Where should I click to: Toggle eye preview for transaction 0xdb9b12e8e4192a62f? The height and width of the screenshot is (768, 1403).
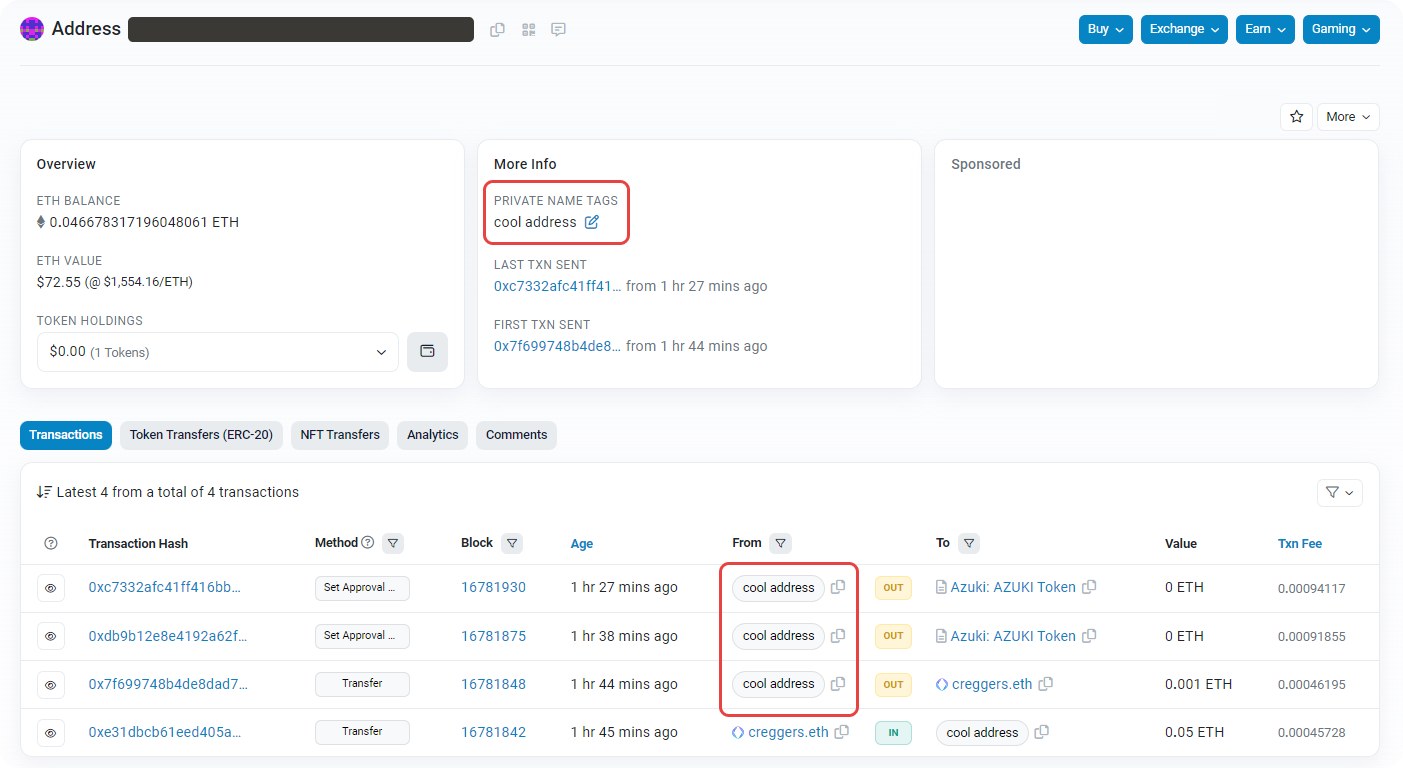(51, 636)
